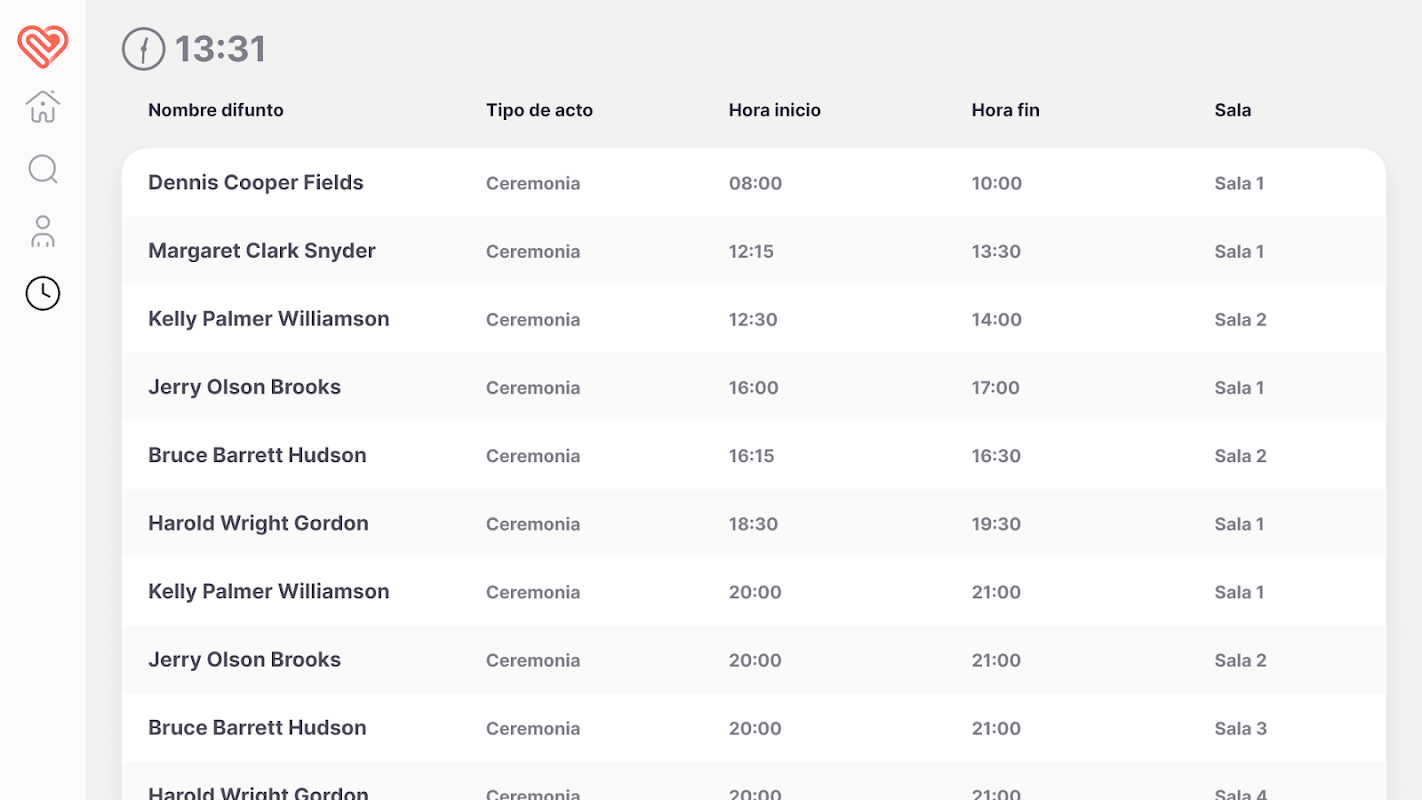Sort by the Hora inicio column header
Screen dimensions: 1422x800
774,110
